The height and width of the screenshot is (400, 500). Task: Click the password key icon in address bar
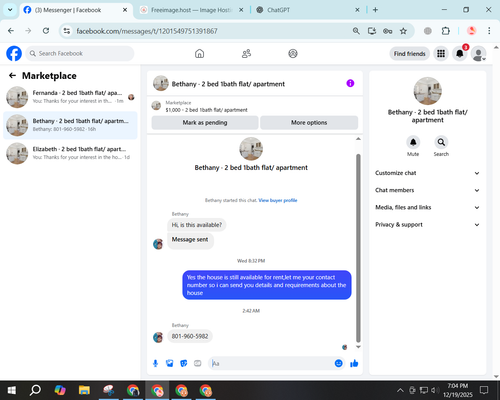387,31
